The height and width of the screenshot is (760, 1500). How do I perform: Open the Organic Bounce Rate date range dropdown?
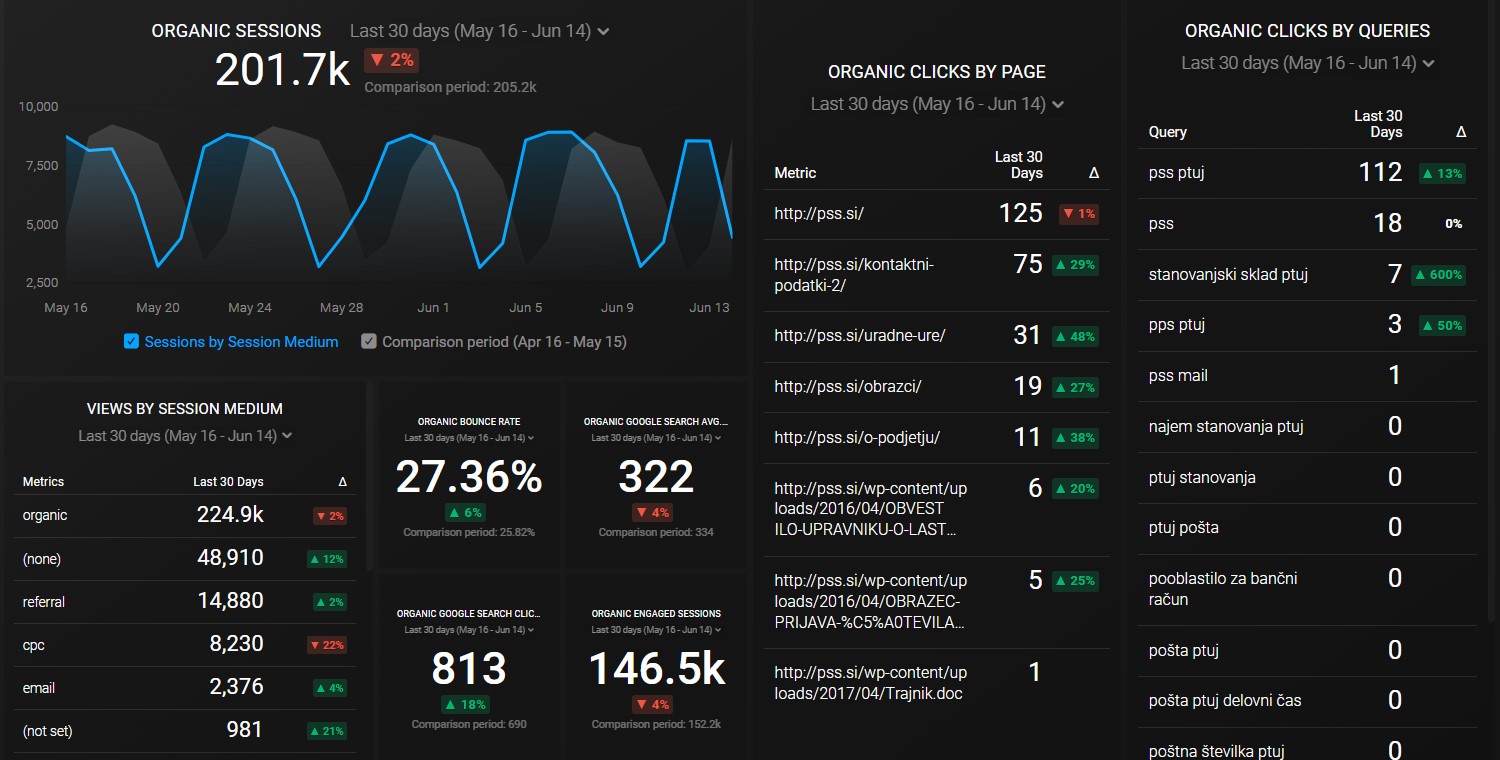[x=469, y=438]
